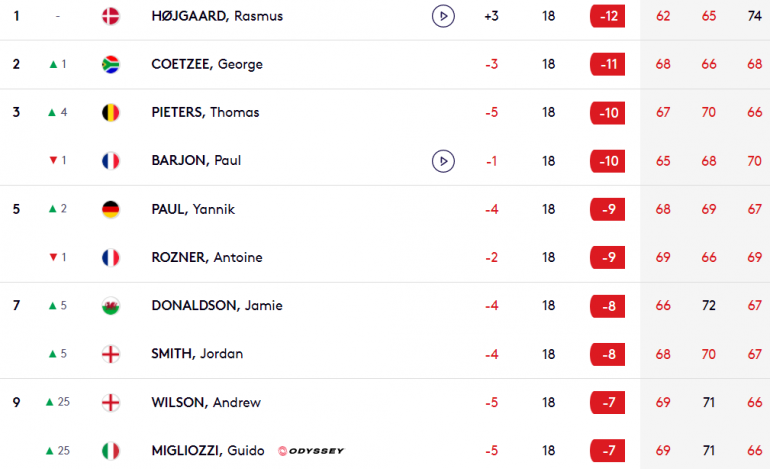Screen dimensions: 770x469
Task: Click the Belgium flag beside Pieters
Action: coord(110,112)
